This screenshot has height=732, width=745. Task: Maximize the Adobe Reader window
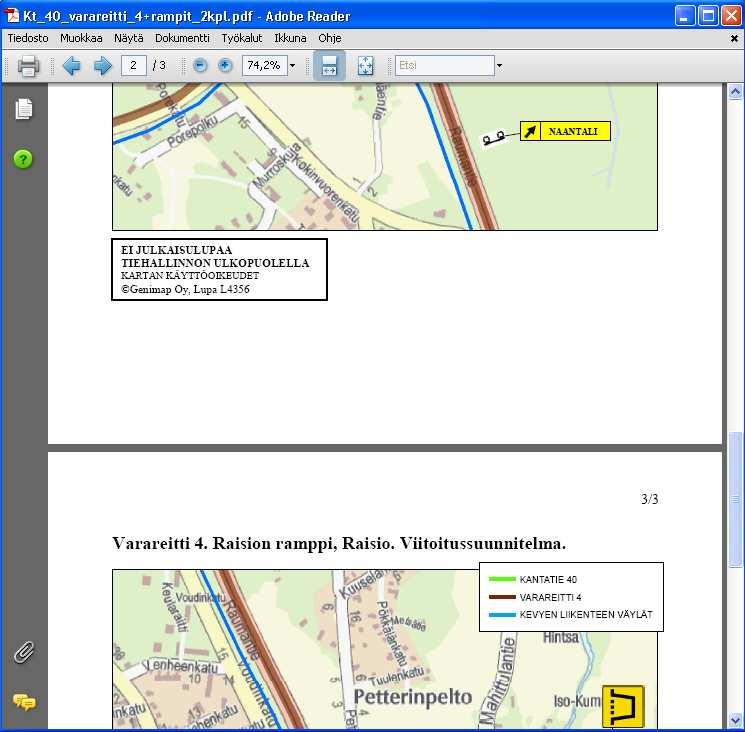(x=707, y=16)
